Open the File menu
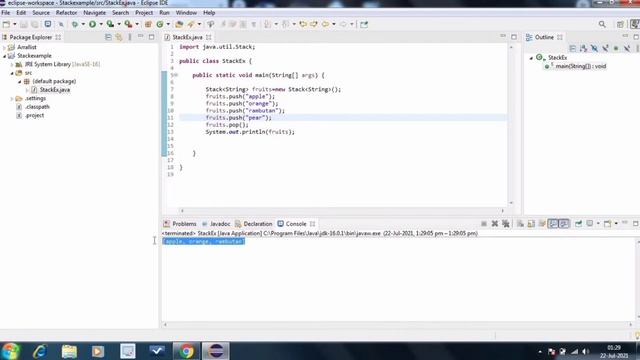Screen dimensions: 640x360 click(6, 13)
